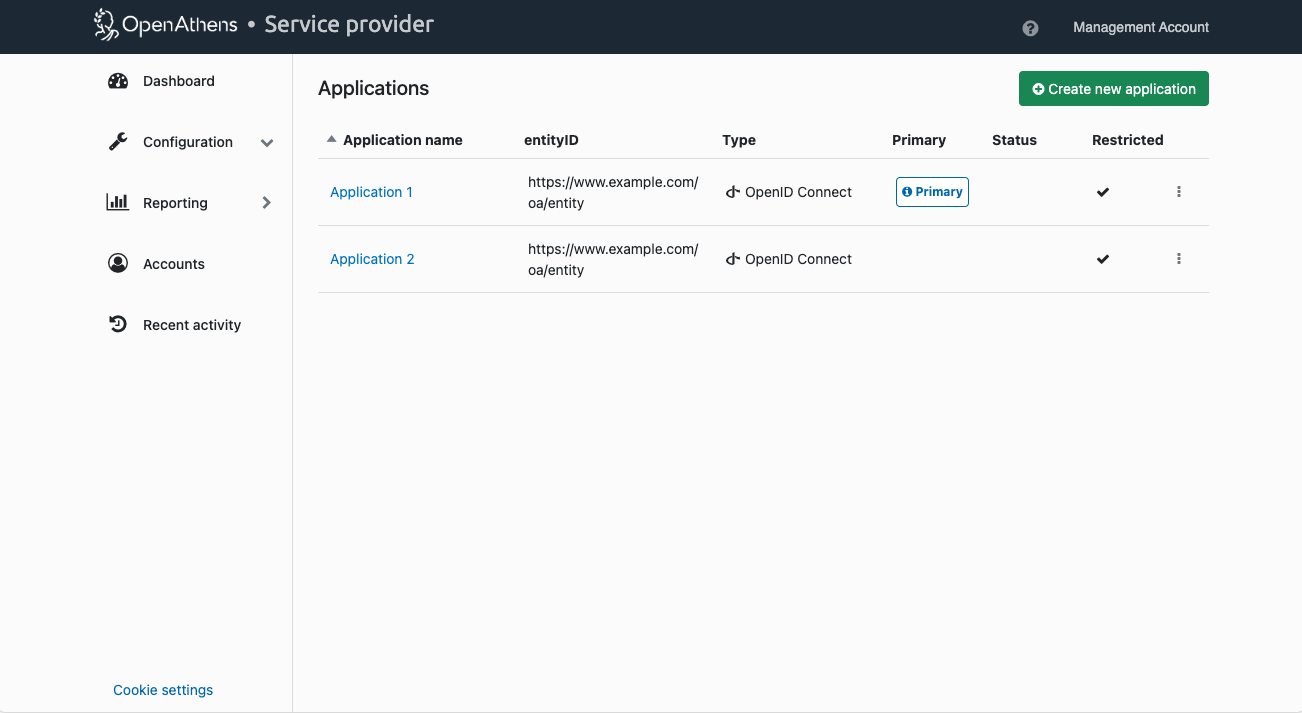Viewport: 1302px width, 713px height.
Task: Click the Configuration wrench icon
Action: [118, 142]
